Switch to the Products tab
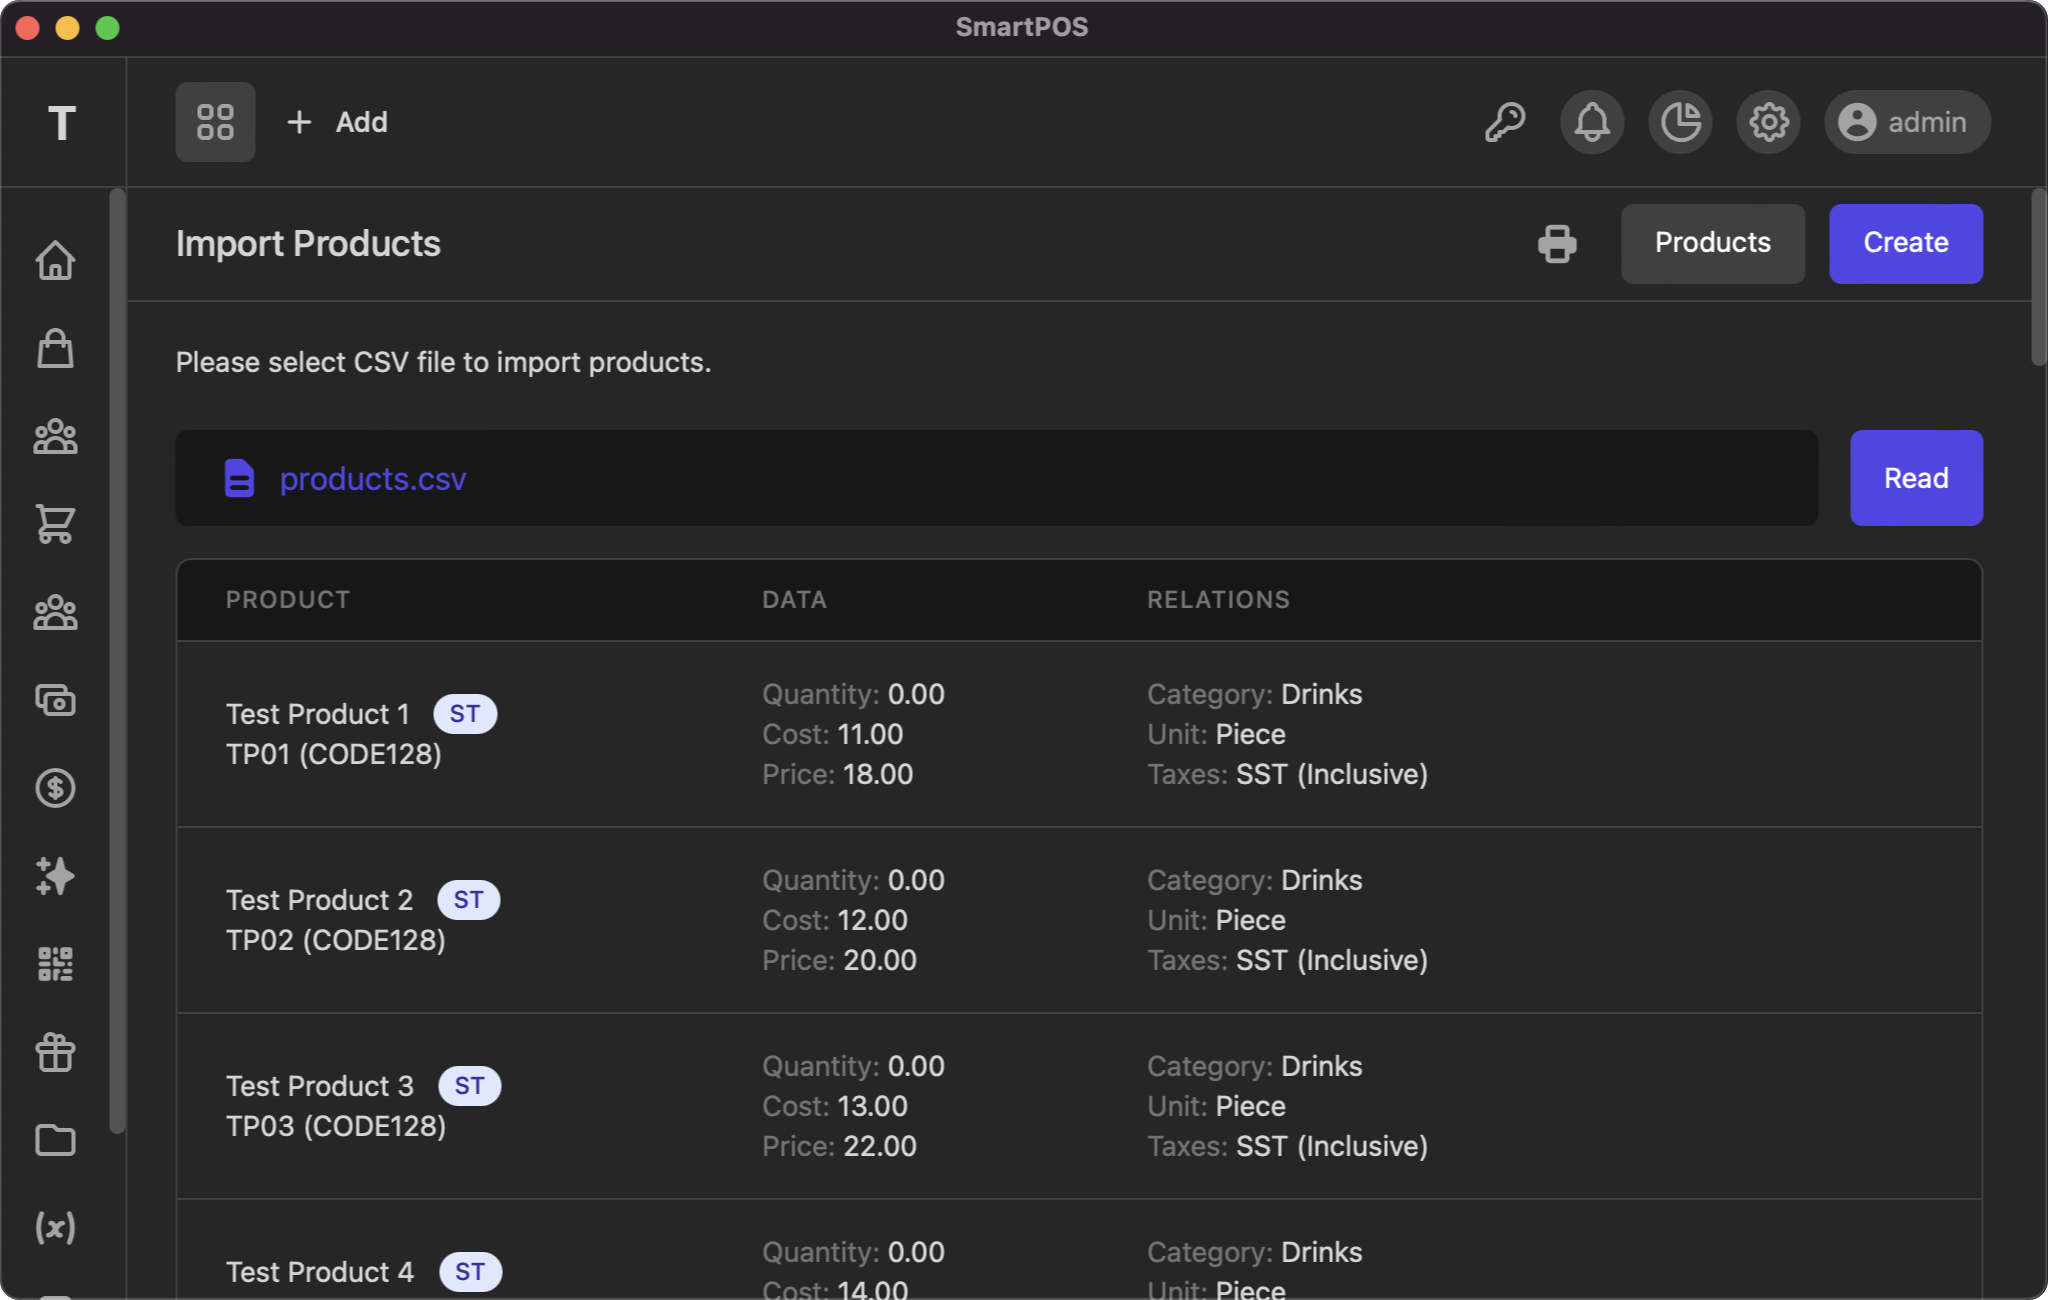 [1712, 242]
